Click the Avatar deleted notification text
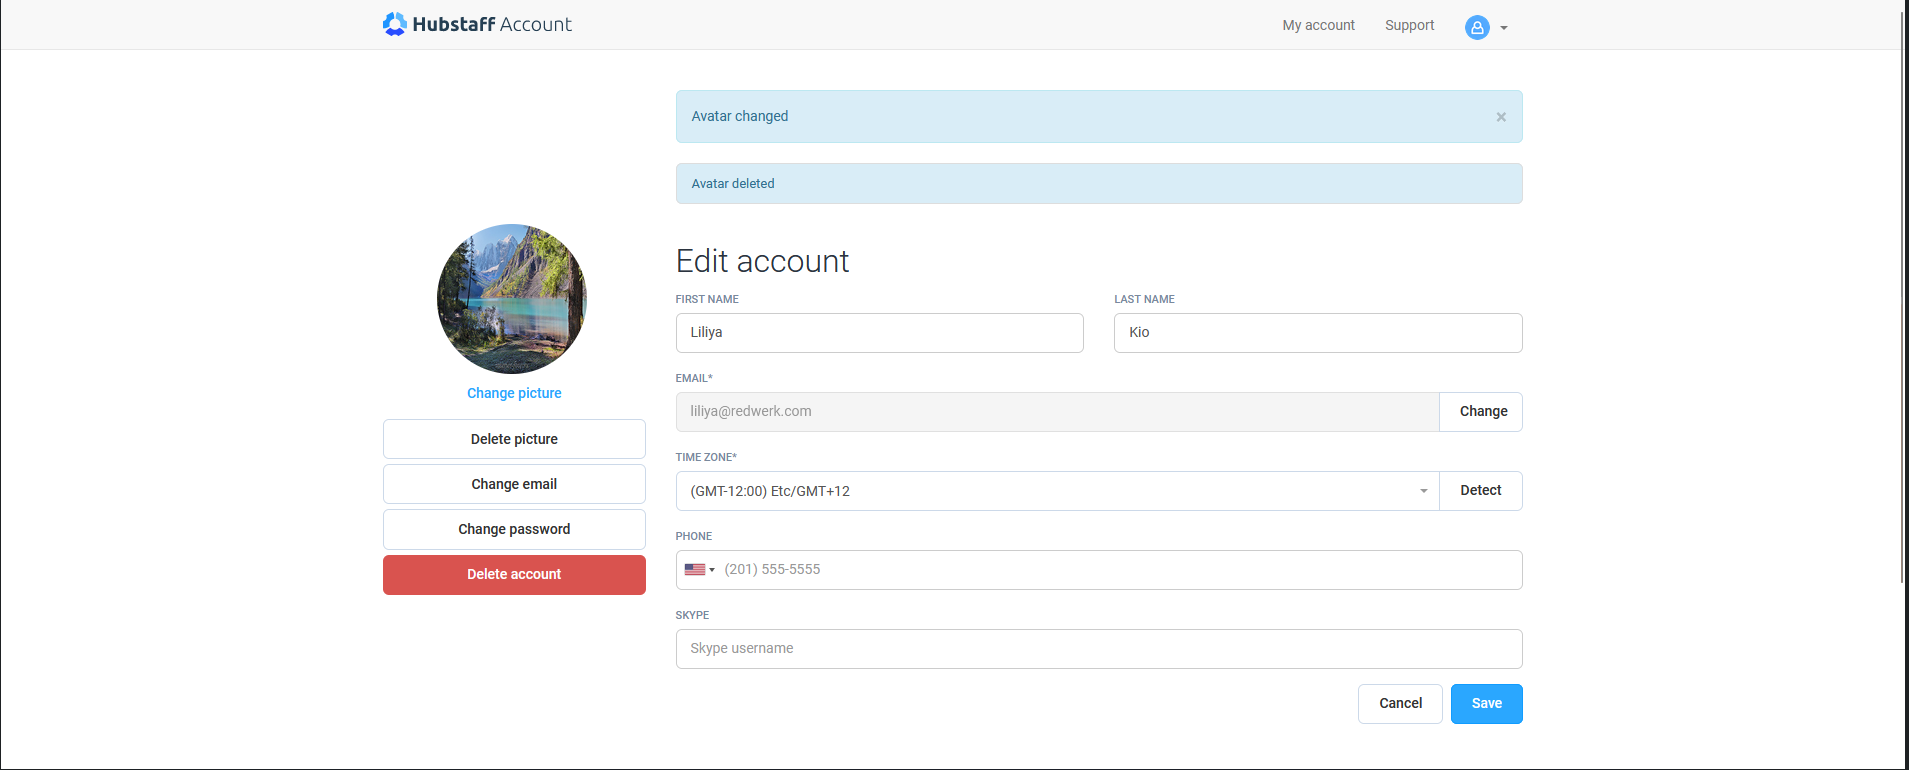 tap(733, 184)
